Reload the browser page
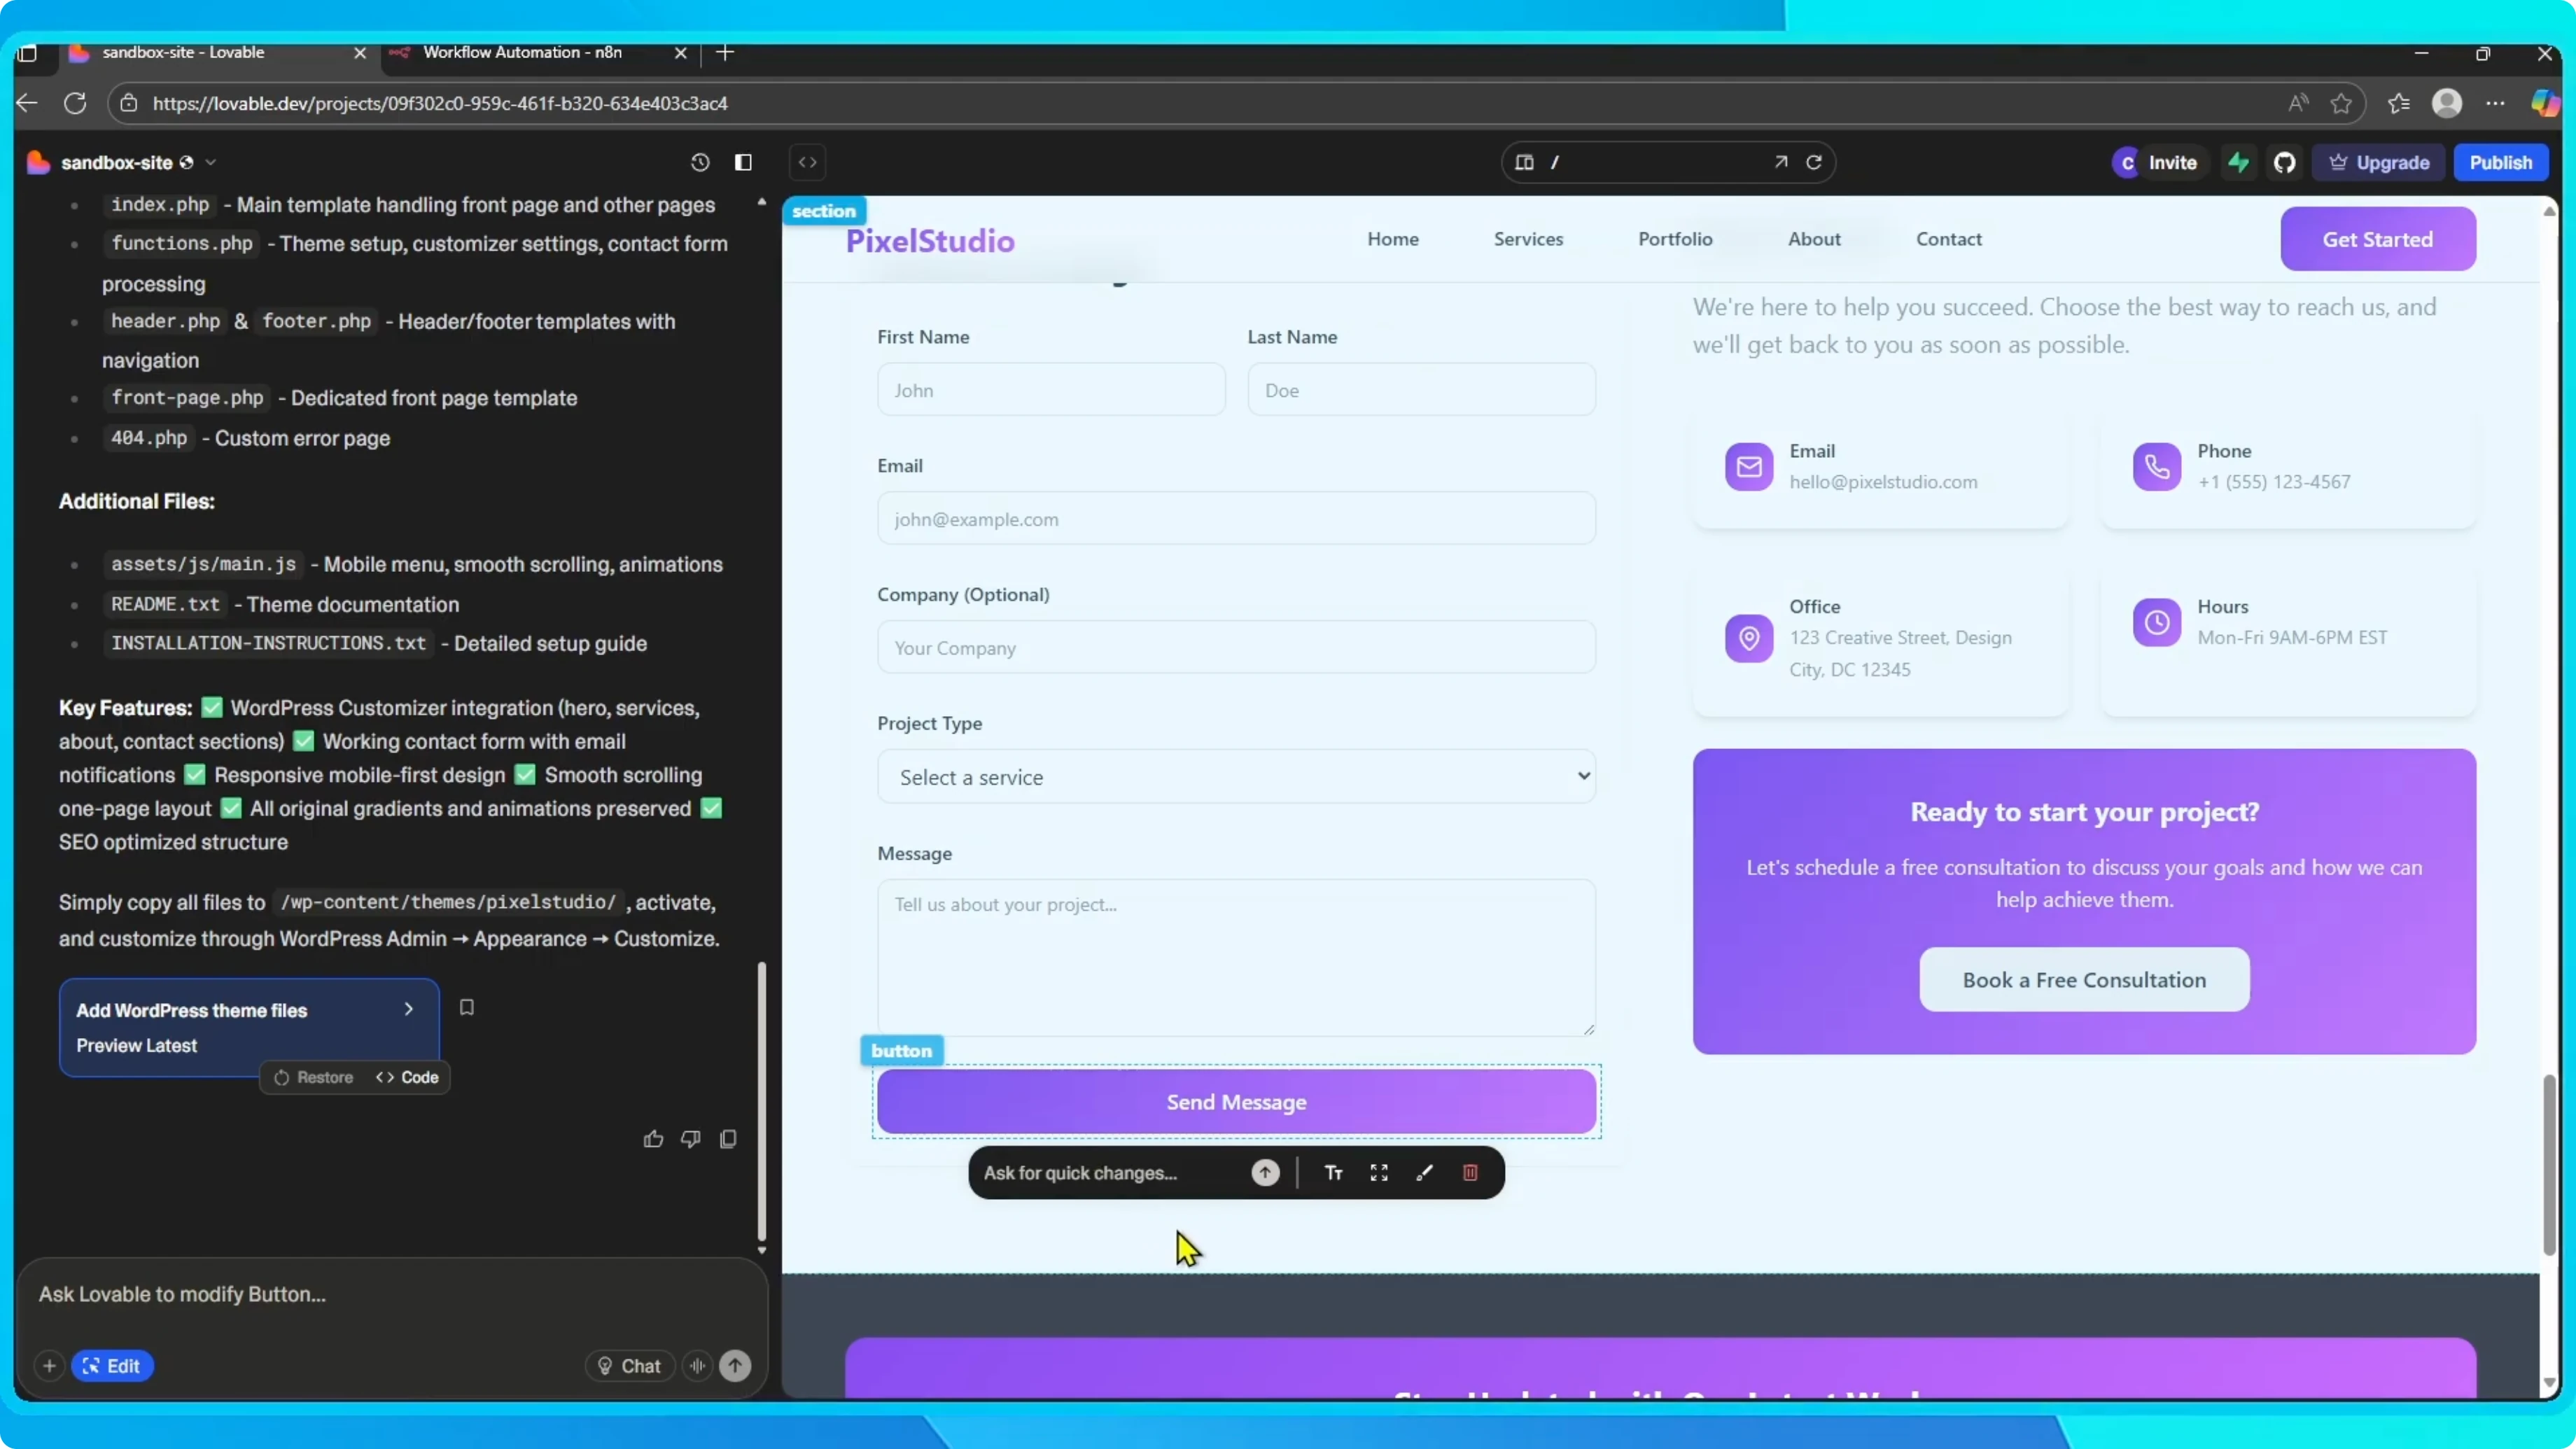 click(75, 103)
